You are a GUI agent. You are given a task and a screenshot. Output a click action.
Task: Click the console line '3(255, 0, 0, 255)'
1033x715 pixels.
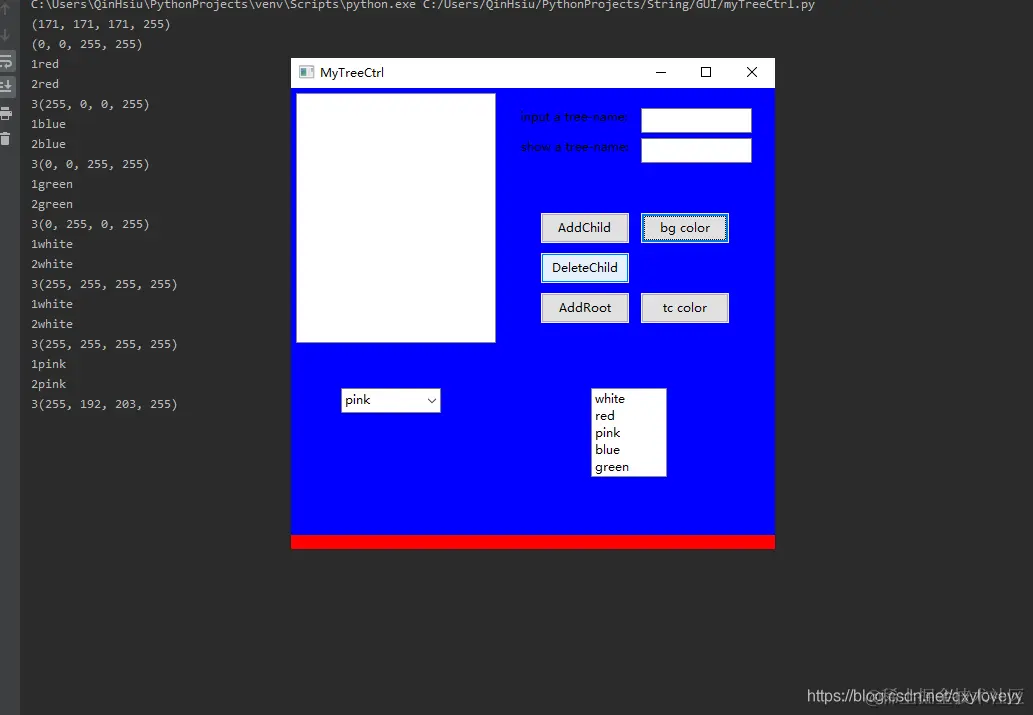pyautogui.click(x=90, y=104)
